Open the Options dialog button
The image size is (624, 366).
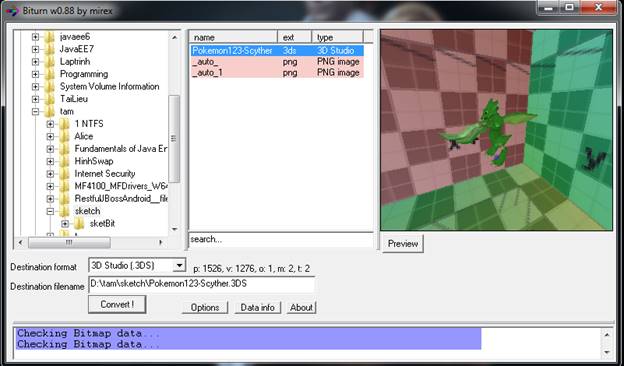[205, 308]
